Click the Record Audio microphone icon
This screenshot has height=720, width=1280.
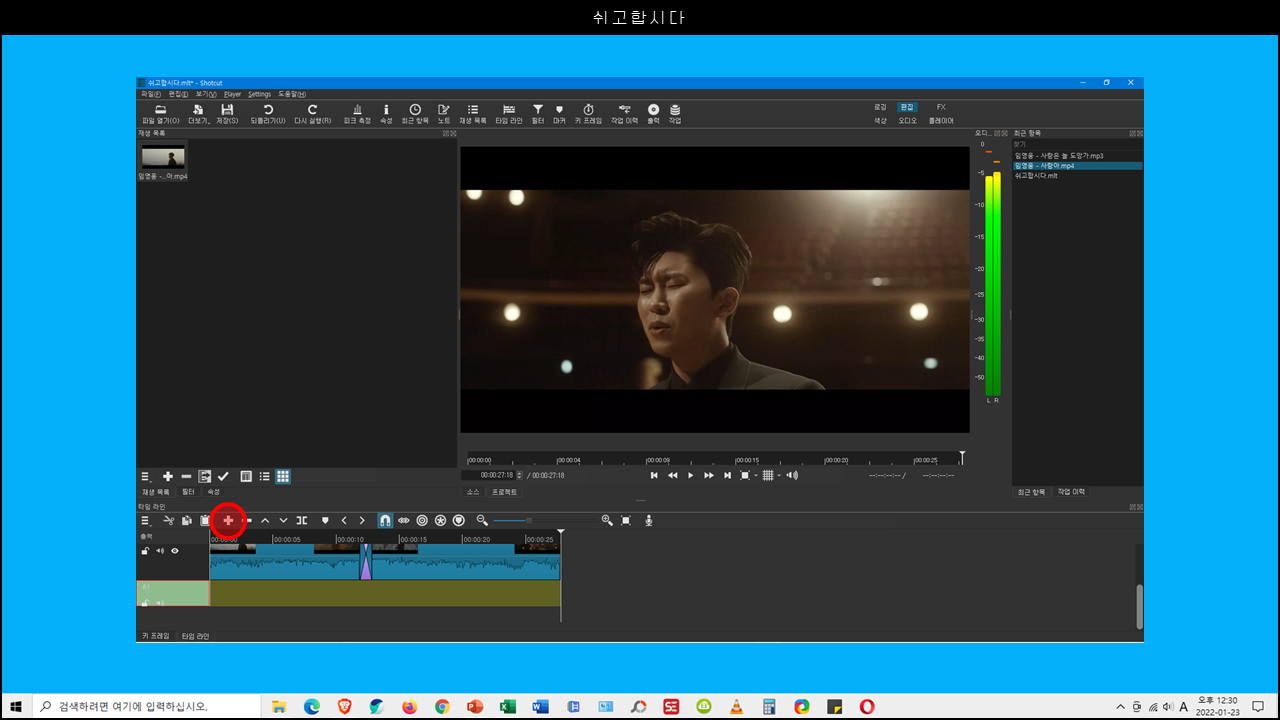[649, 520]
